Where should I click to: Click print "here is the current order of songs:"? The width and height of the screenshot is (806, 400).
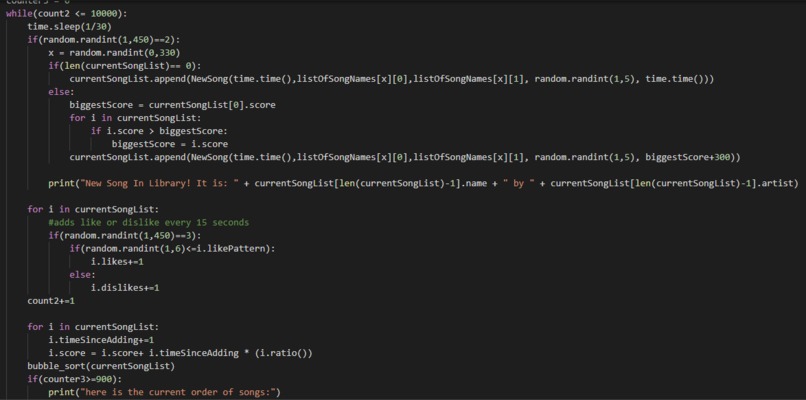[x=164, y=392]
